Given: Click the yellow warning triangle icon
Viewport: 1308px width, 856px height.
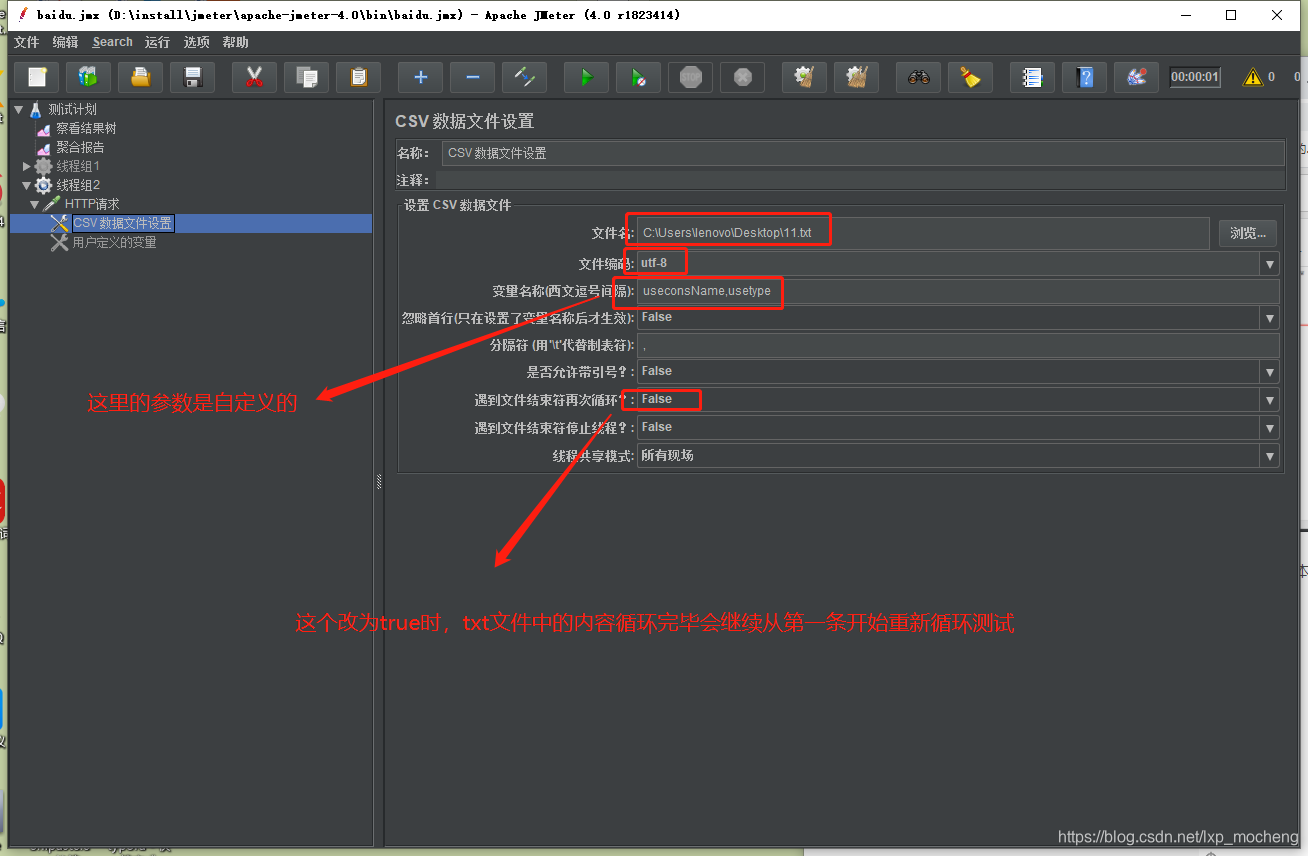Looking at the screenshot, I should point(1252,77).
